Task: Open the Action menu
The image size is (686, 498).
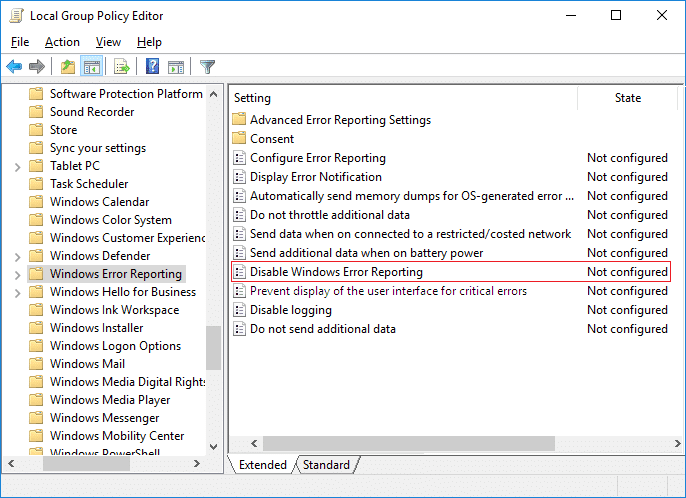Action: (x=62, y=42)
